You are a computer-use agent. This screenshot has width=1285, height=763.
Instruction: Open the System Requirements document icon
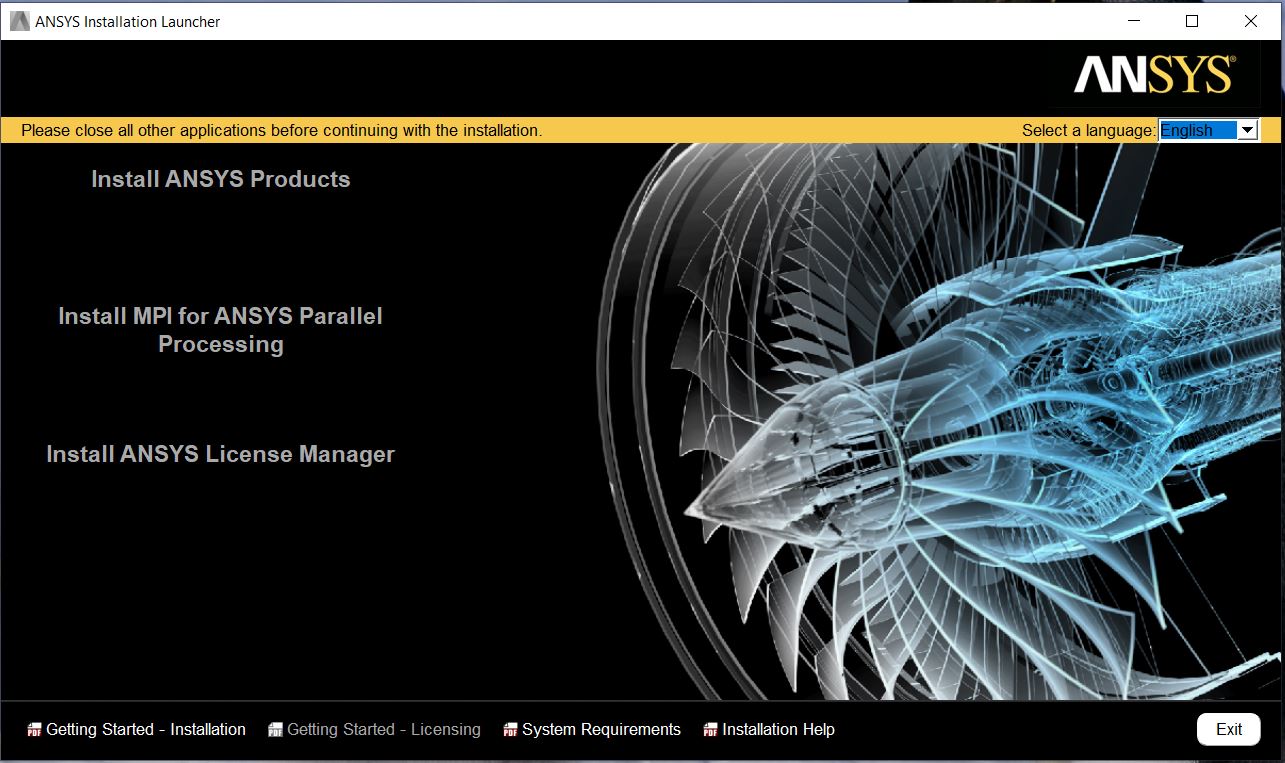pos(512,729)
